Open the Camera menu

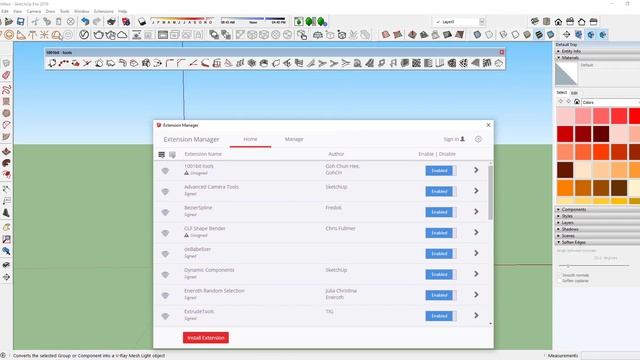(33, 11)
